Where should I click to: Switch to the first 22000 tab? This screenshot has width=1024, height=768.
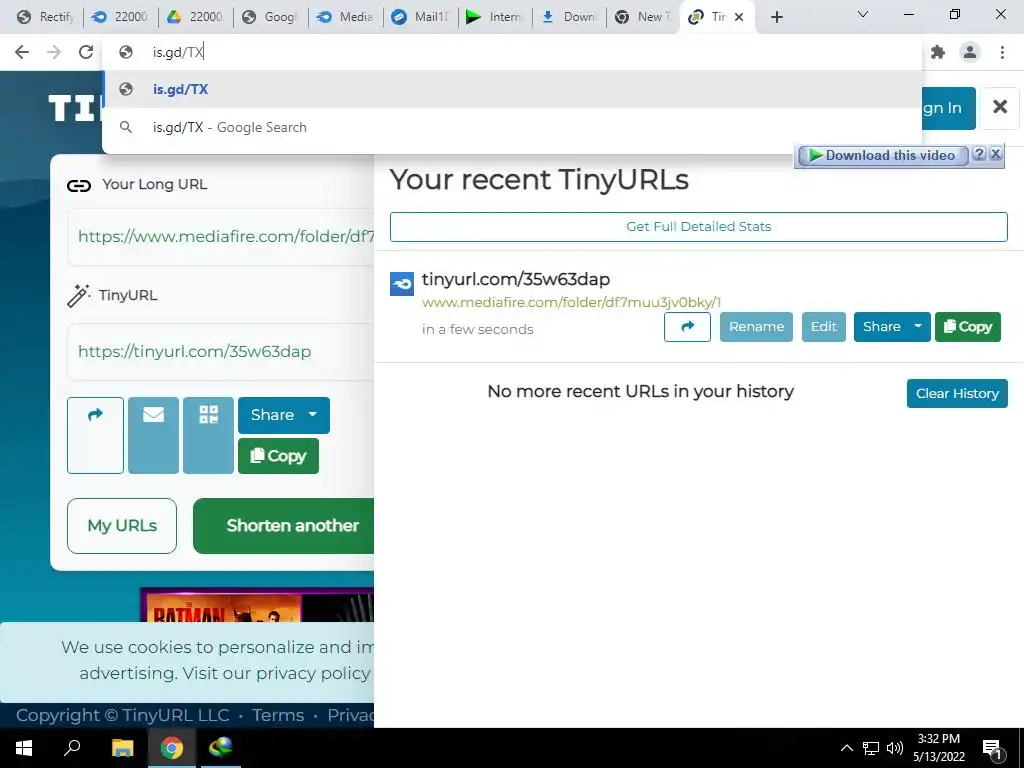point(121,17)
